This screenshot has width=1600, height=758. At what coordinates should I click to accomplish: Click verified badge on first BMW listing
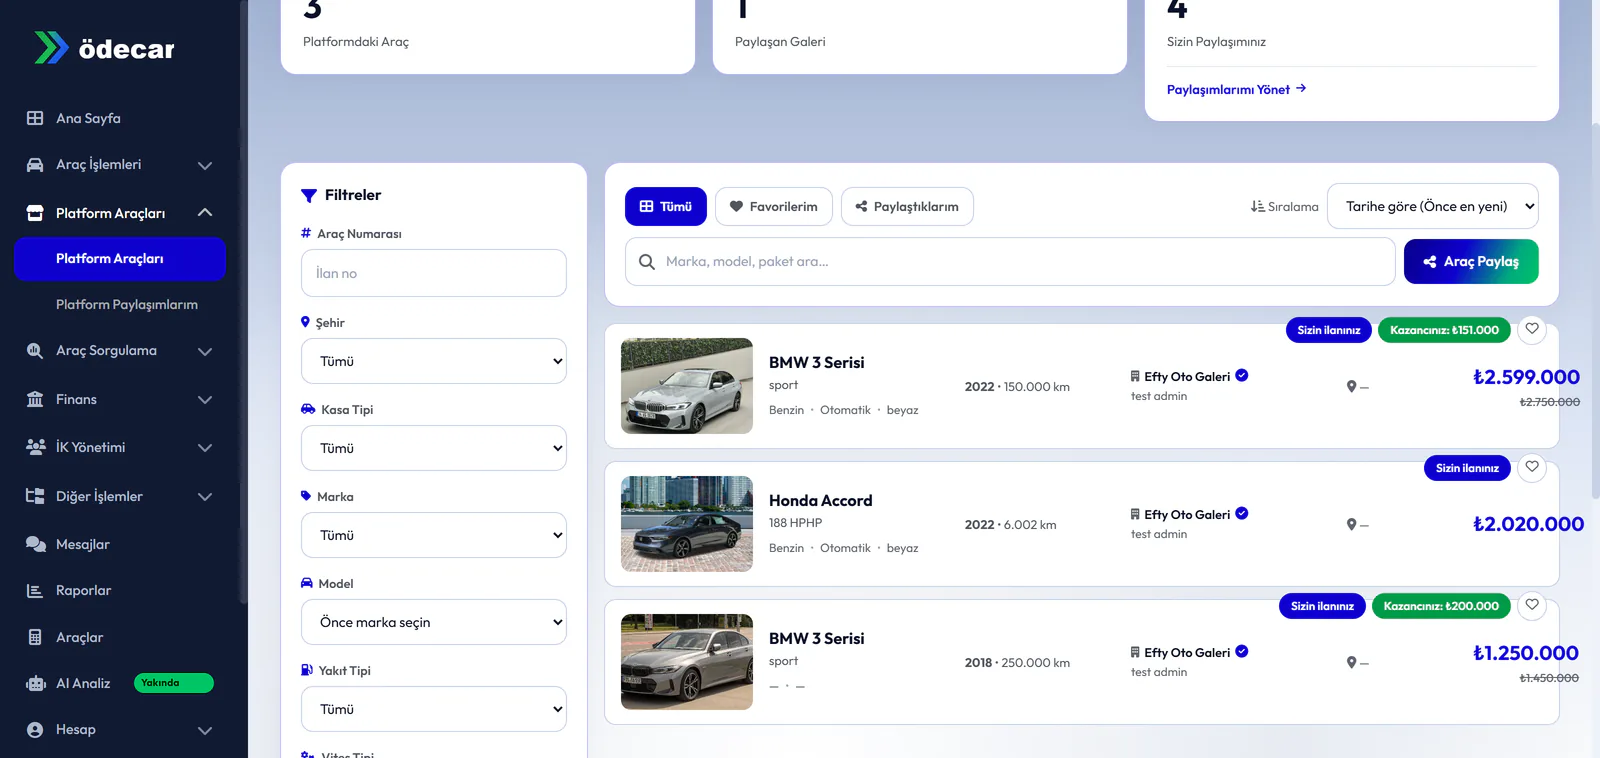tap(1242, 376)
